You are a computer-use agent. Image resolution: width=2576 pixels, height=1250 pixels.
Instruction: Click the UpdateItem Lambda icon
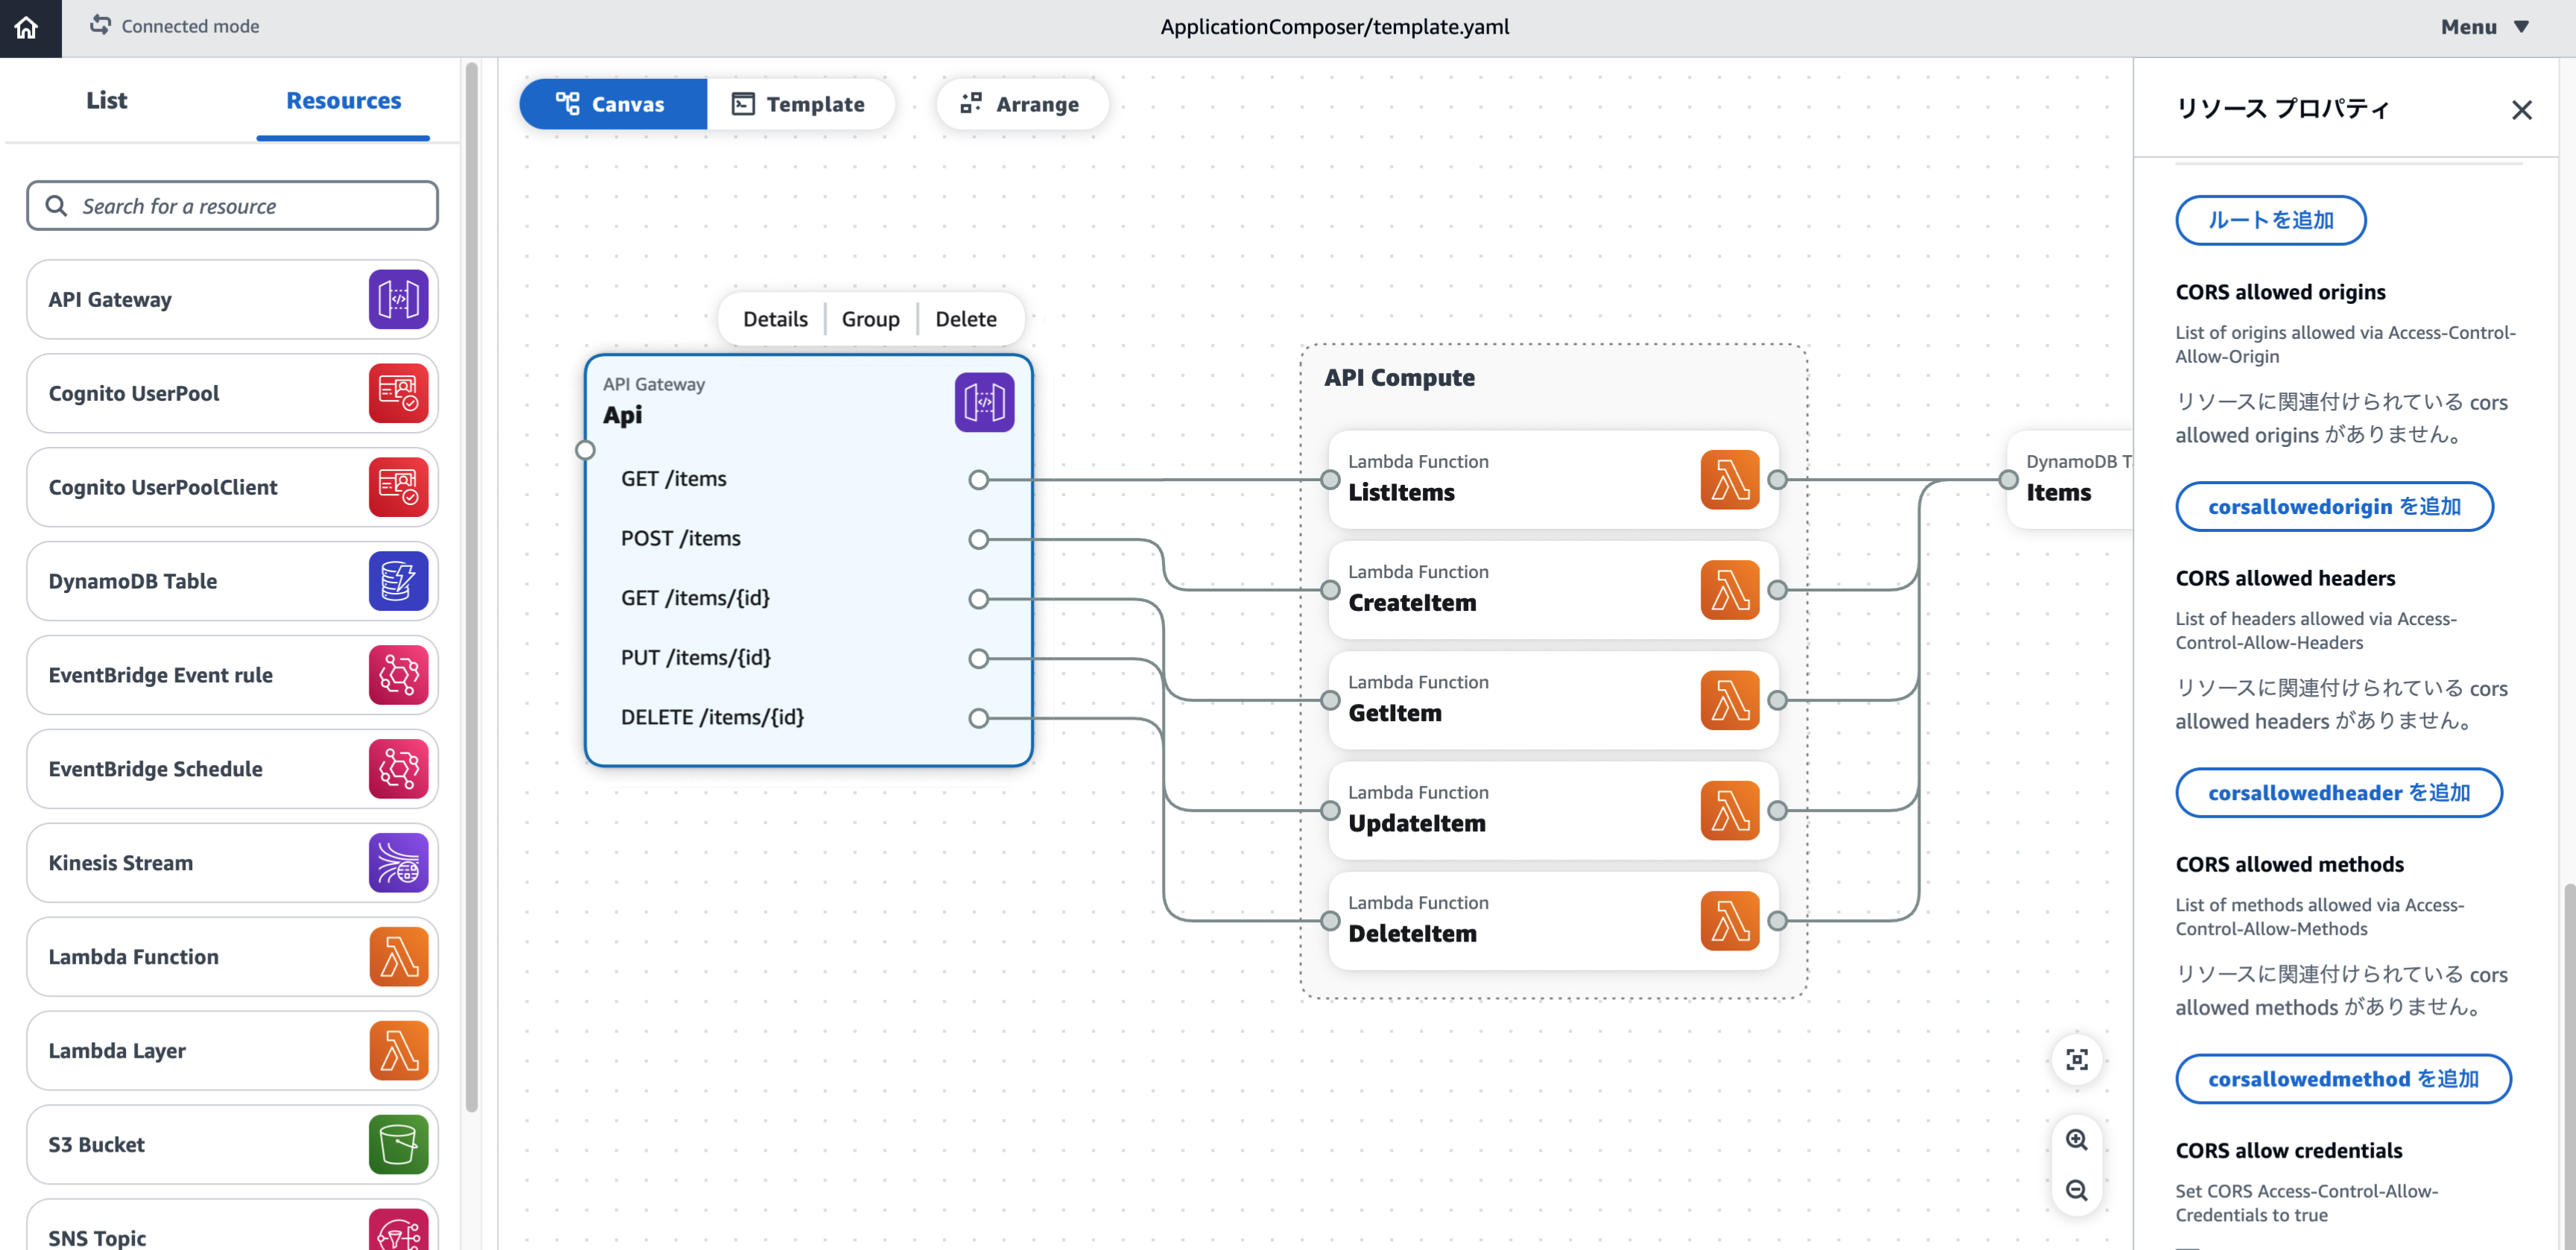click(x=1729, y=810)
